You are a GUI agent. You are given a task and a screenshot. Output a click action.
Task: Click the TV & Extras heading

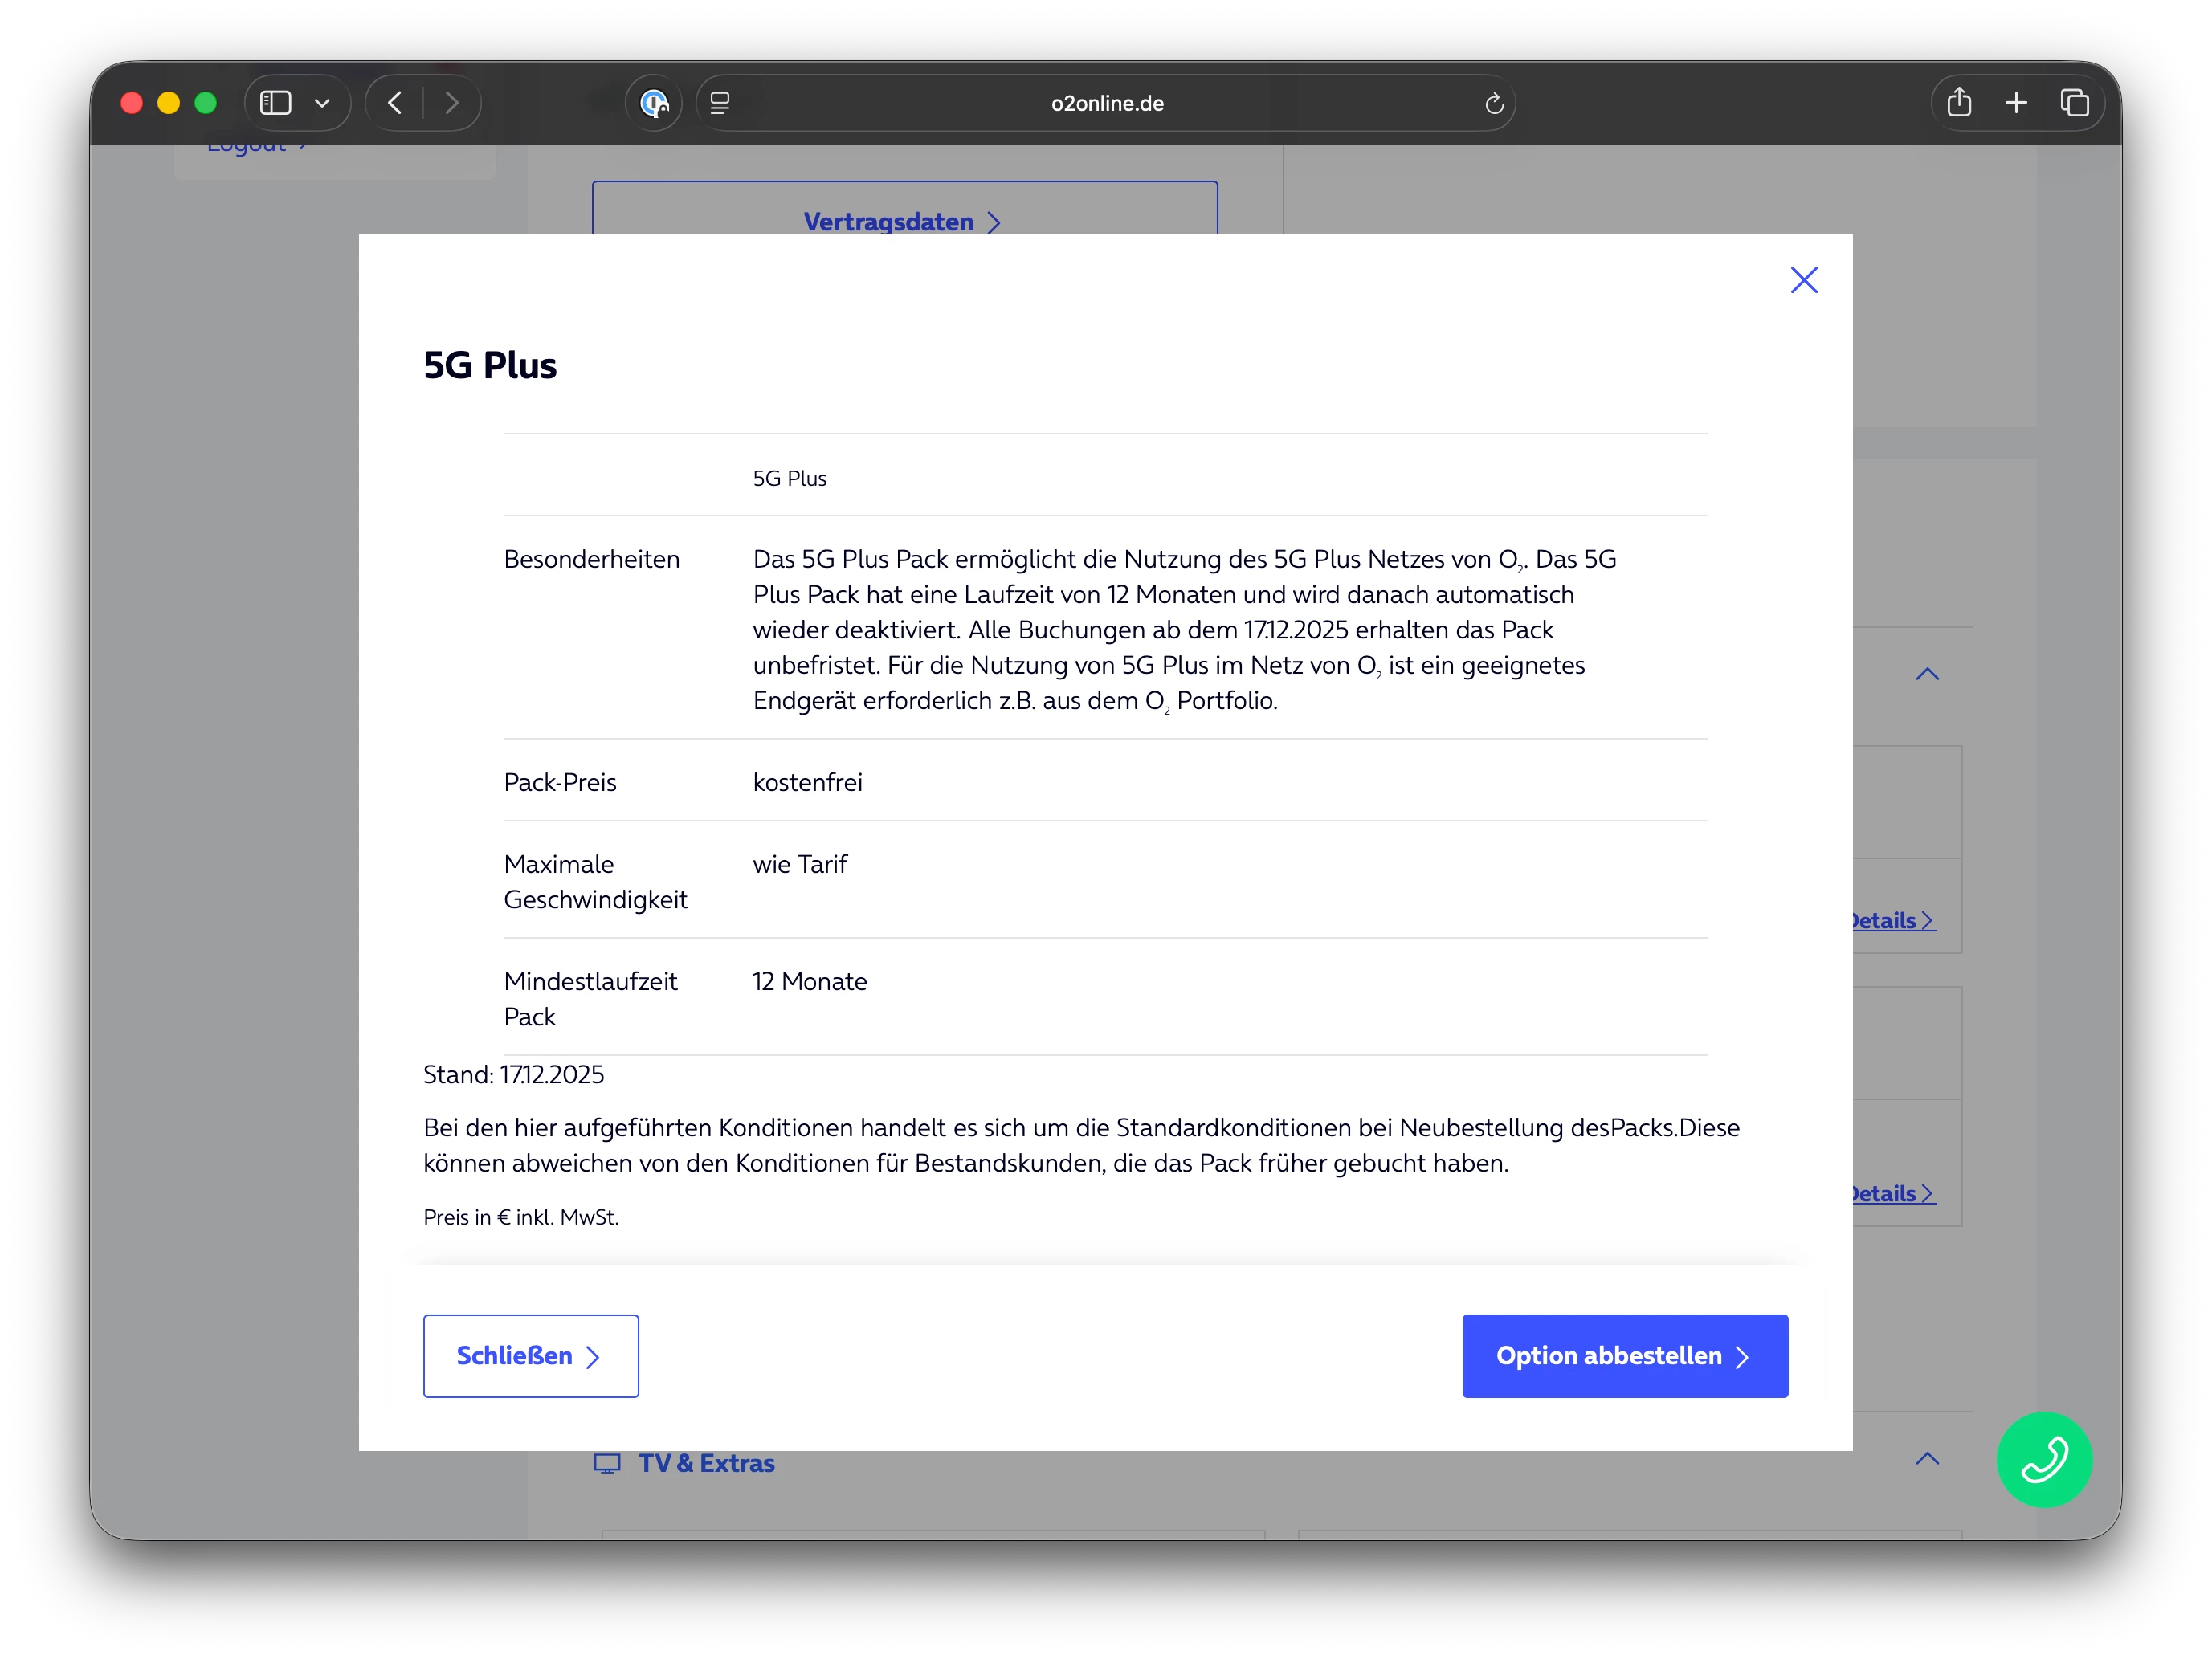tap(705, 1463)
